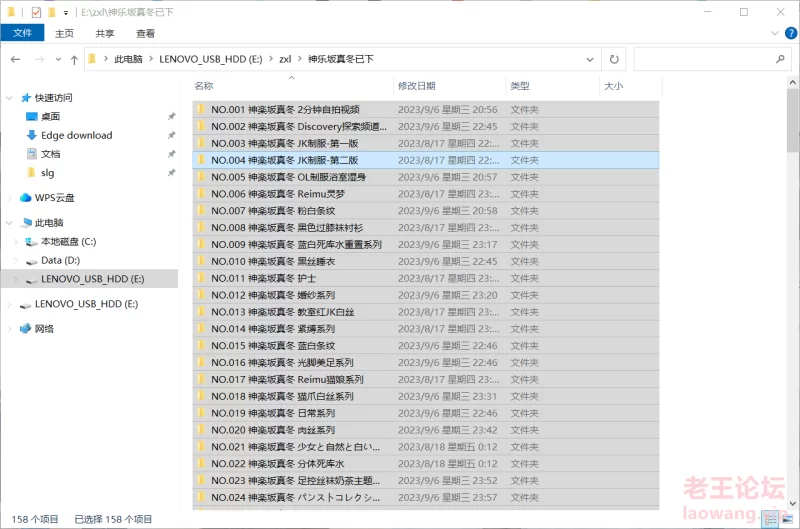Screen dimensions: 800x529
Task: Unpin 桌面 using its pin icon
Action: 171,116
